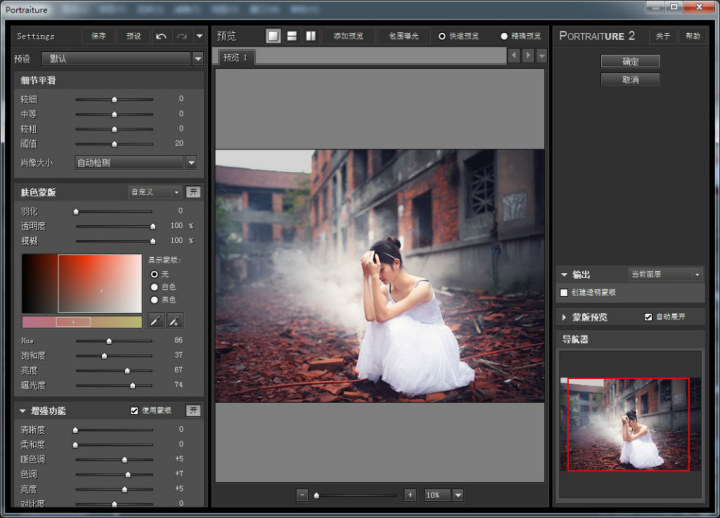Click the main preview photo of the woman
Screen dimensions: 720x518
click(380, 276)
